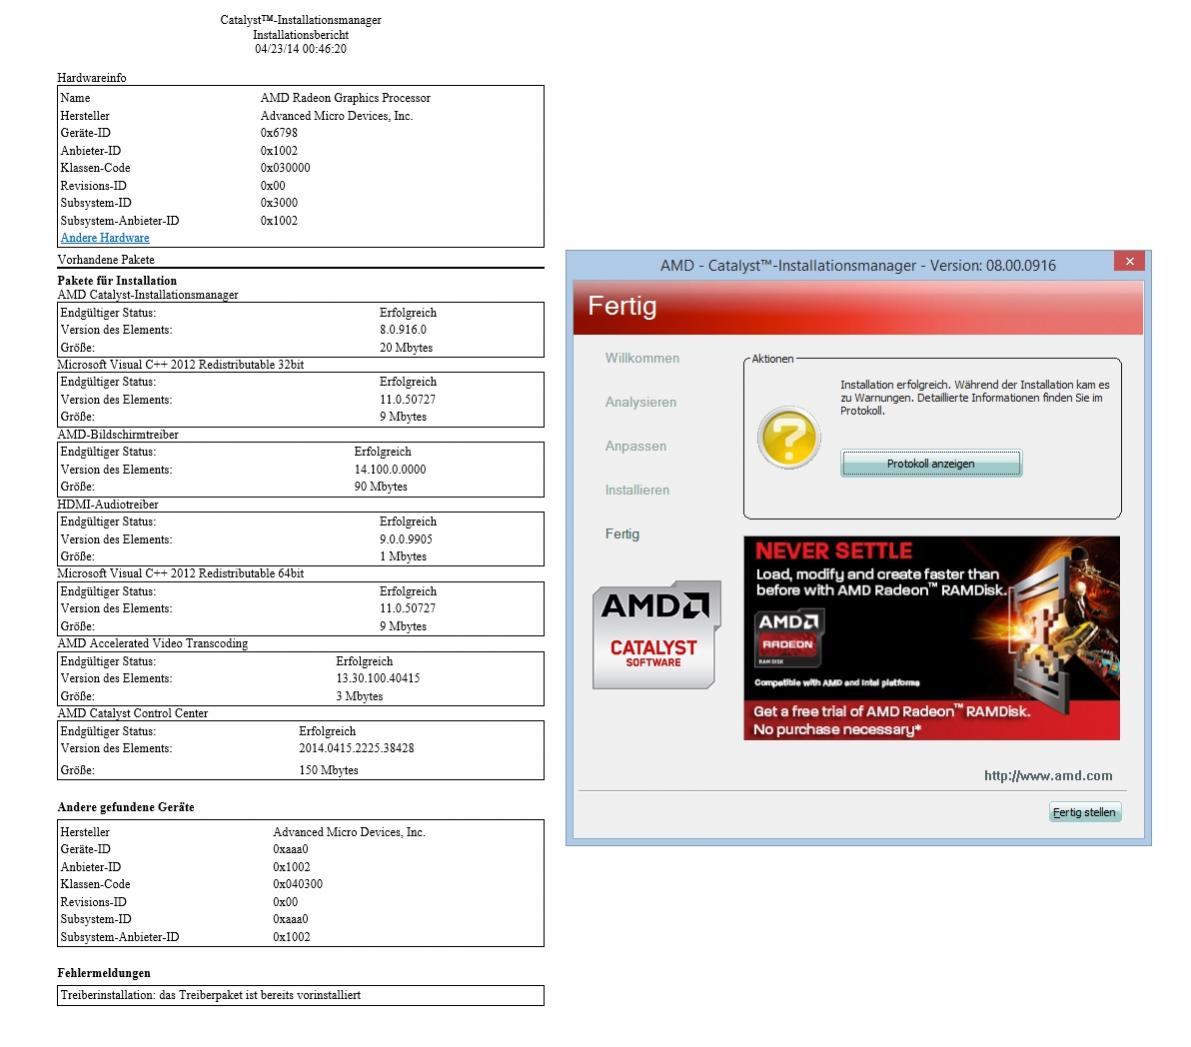The height and width of the screenshot is (1047, 1191).
Task: Click the report date 04/23/14 00:46:20
Action: [x=301, y=49]
